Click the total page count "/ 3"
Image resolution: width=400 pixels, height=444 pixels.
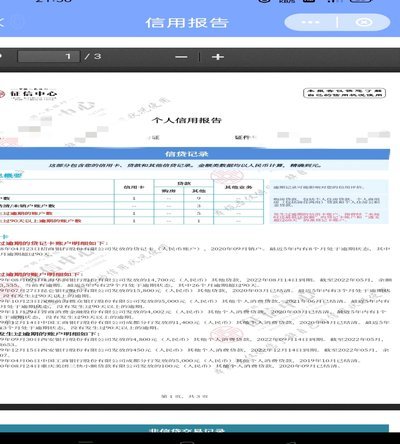[93, 56]
